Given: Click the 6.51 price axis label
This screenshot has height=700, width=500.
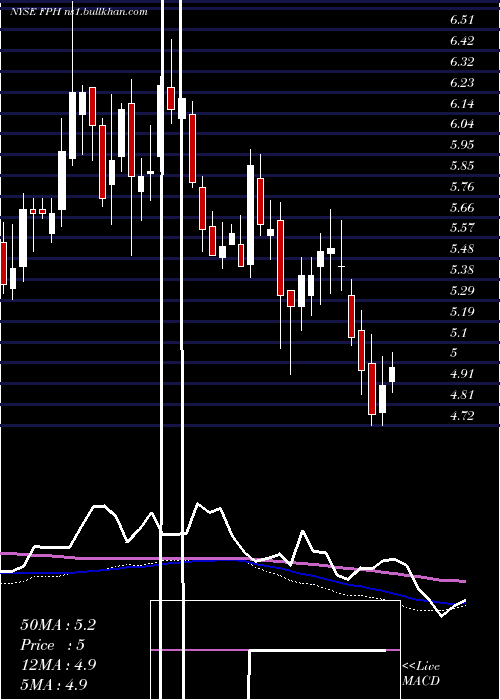Looking at the screenshot, I should (x=462, y=20).
